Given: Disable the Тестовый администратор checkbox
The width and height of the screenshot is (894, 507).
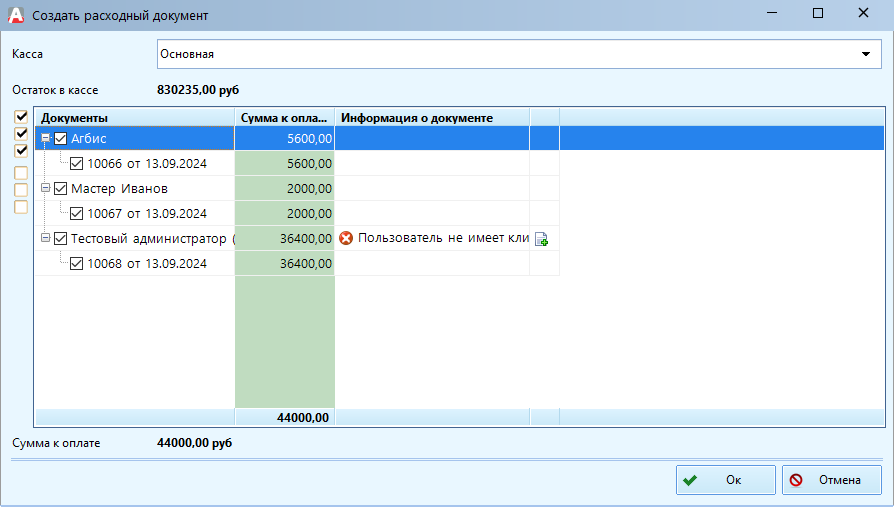Looking at the screenshot, I should tap(61, 238).
